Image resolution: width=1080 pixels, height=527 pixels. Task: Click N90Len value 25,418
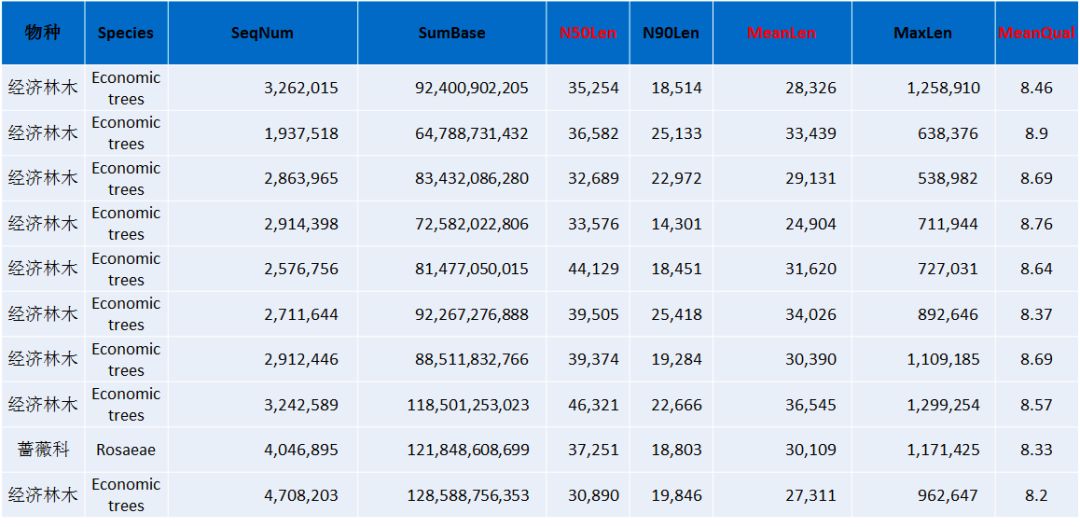point(677,314)
